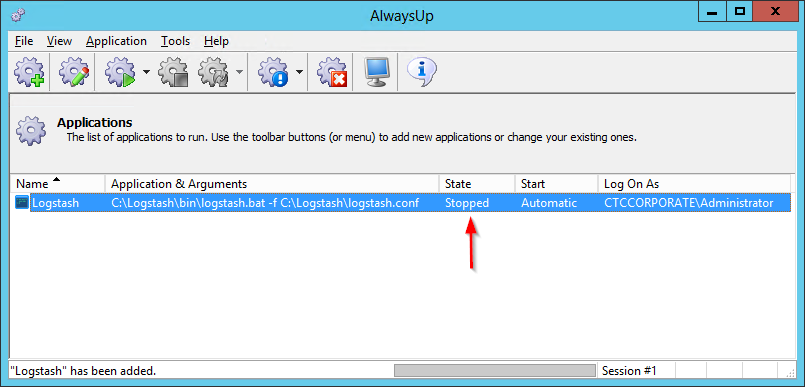Open the Tools menu
The height and width of the screenshot is (387, 805).
coord(176,41)
